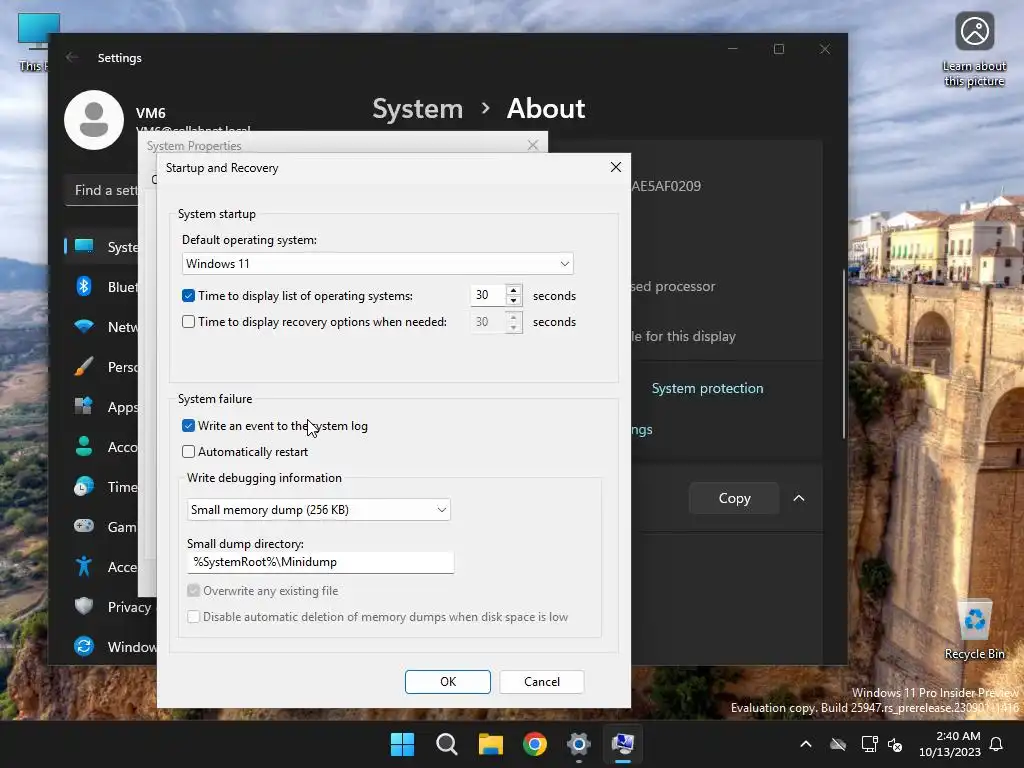The width and height of the screenshot is (1024, 768).
Task: Open Windows Update via the refresh icon
Action: click(x=84, y=647)
